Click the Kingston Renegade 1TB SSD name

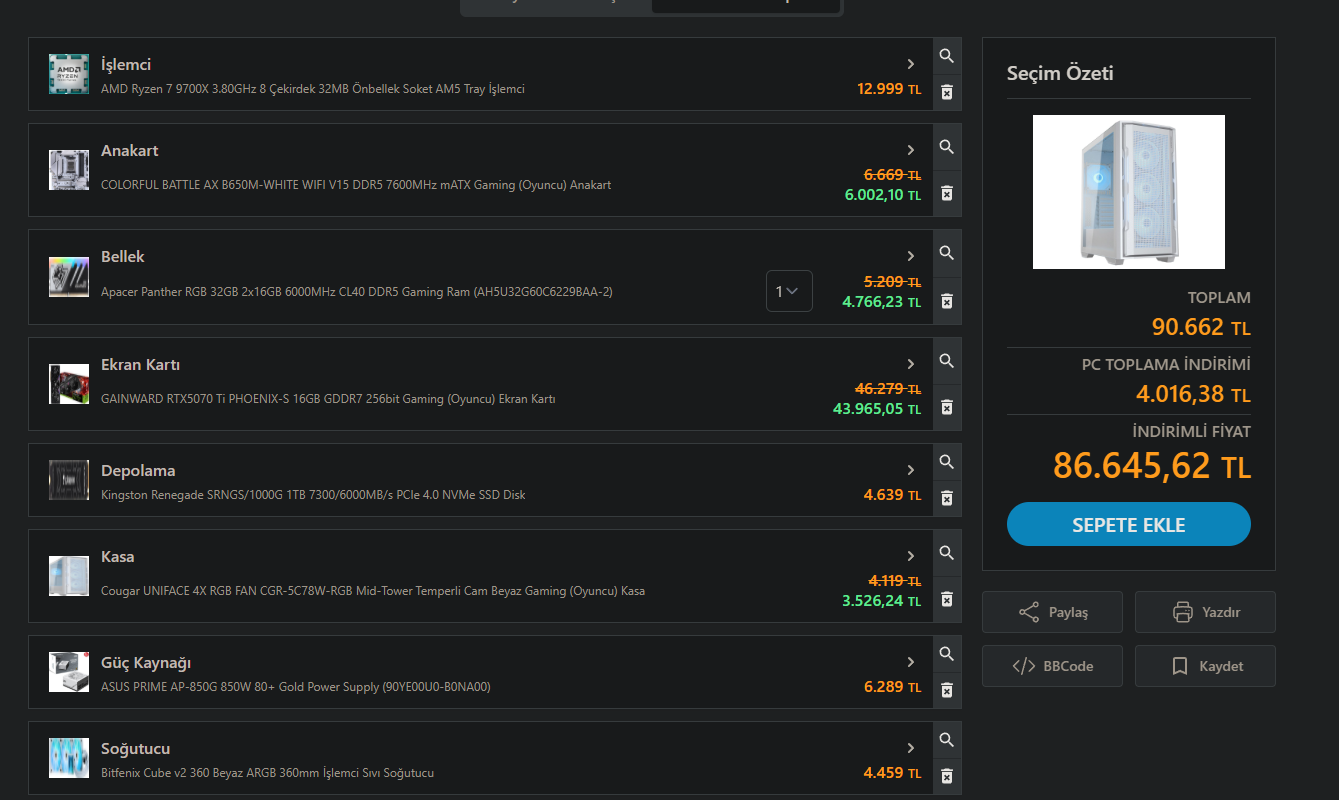click(313, 495)
